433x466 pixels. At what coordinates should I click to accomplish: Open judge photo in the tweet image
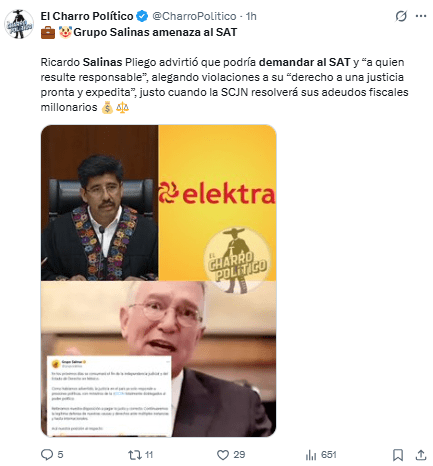100,203
